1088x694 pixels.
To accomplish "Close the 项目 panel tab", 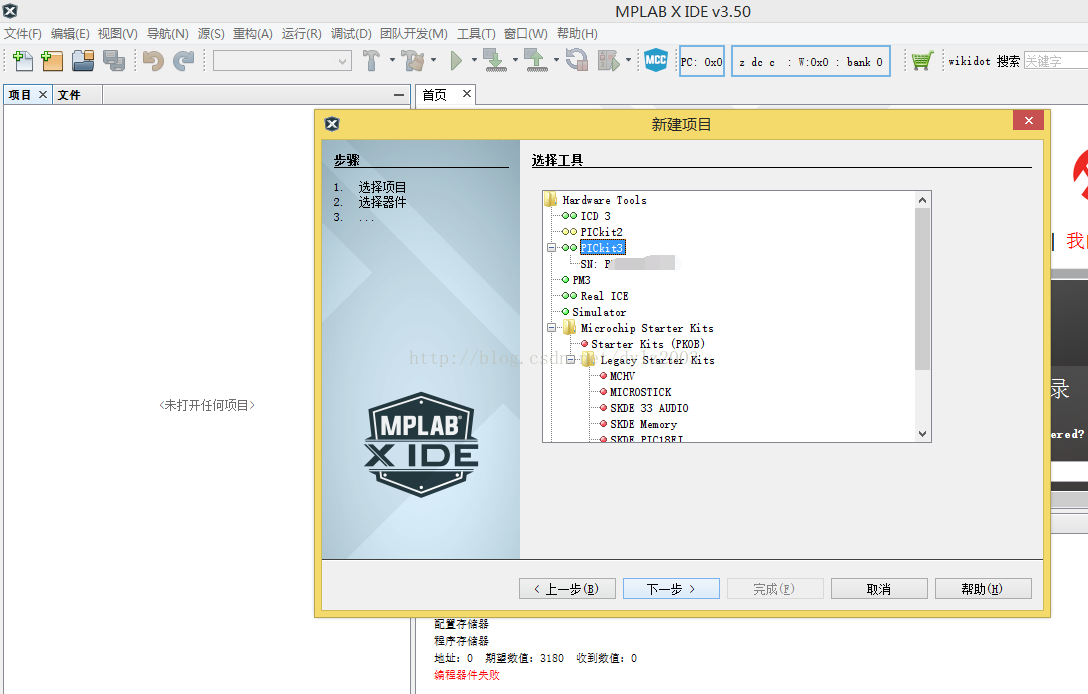I will click(43, 94).
